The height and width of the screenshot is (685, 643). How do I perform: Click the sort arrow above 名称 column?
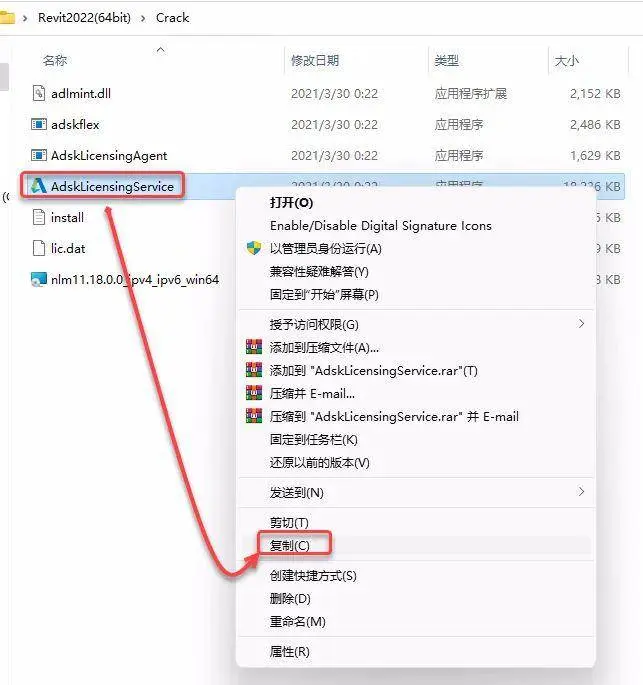coord(160,50)
